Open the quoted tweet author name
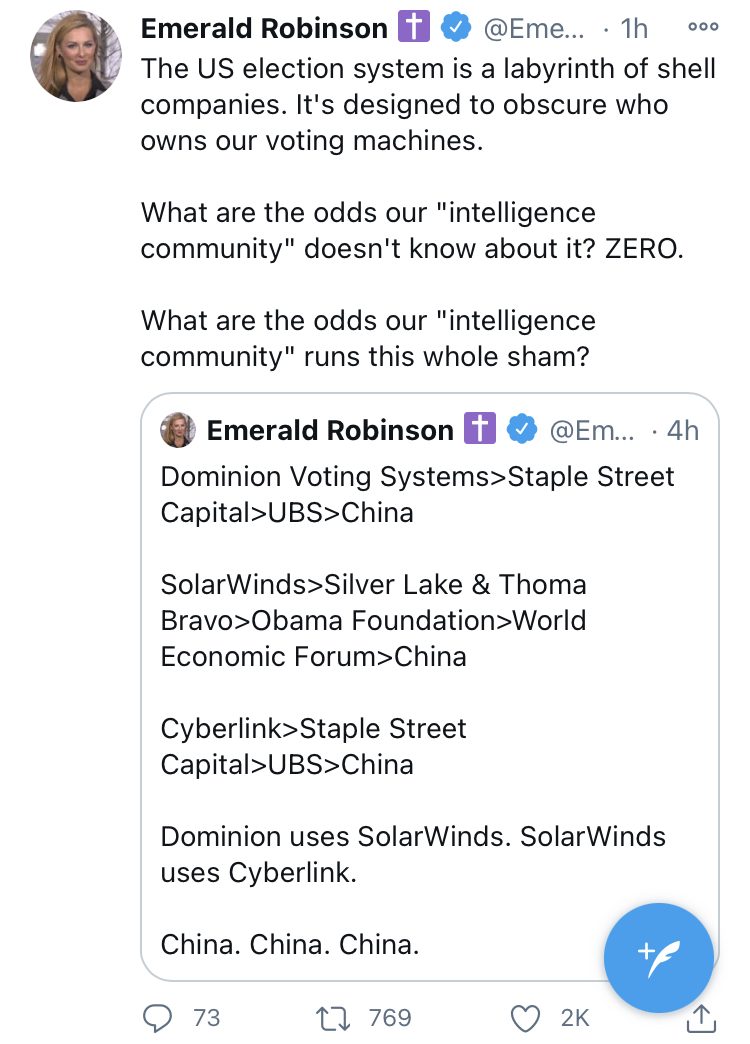Viewport: 750px width, 1044px height. coord(330,430)
